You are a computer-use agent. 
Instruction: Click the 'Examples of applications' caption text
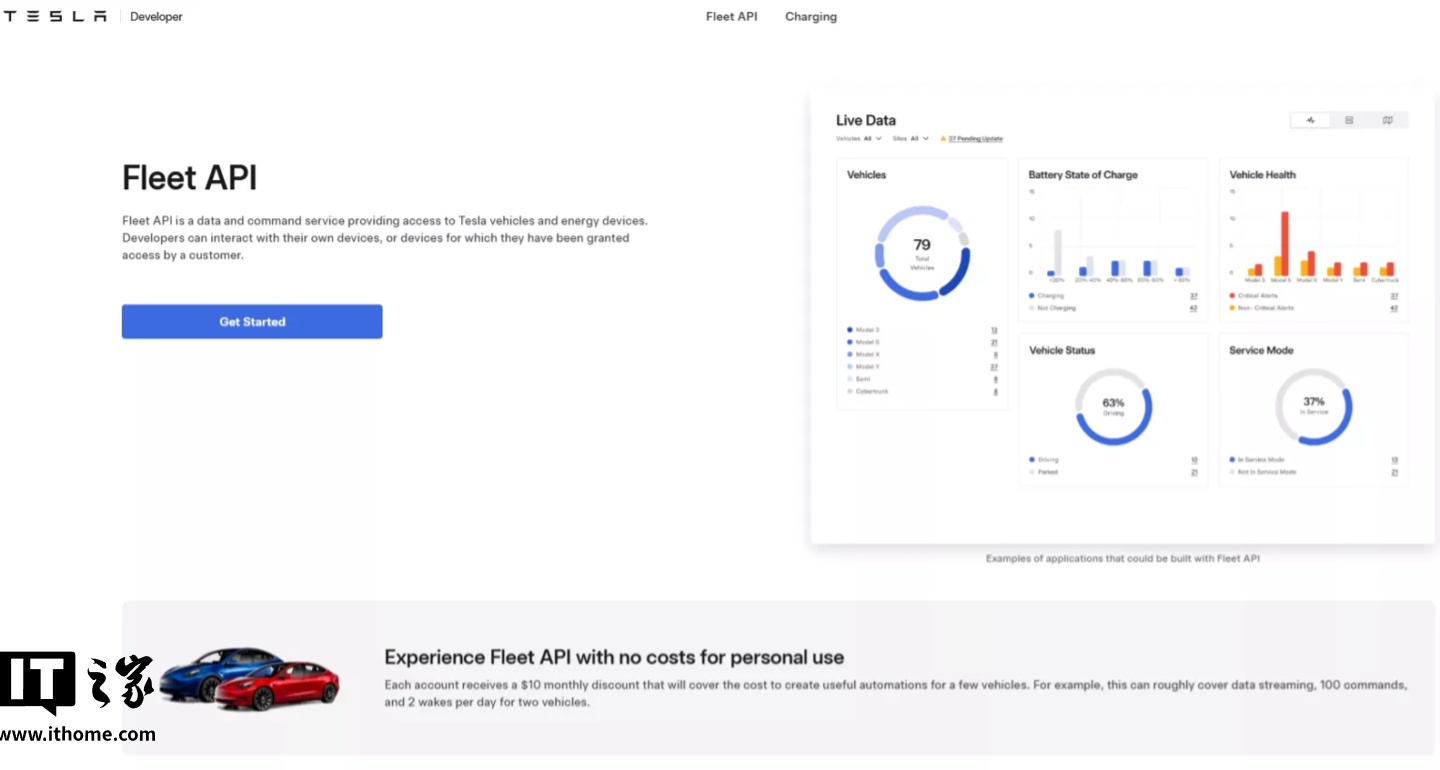[x=1123, y=559]
